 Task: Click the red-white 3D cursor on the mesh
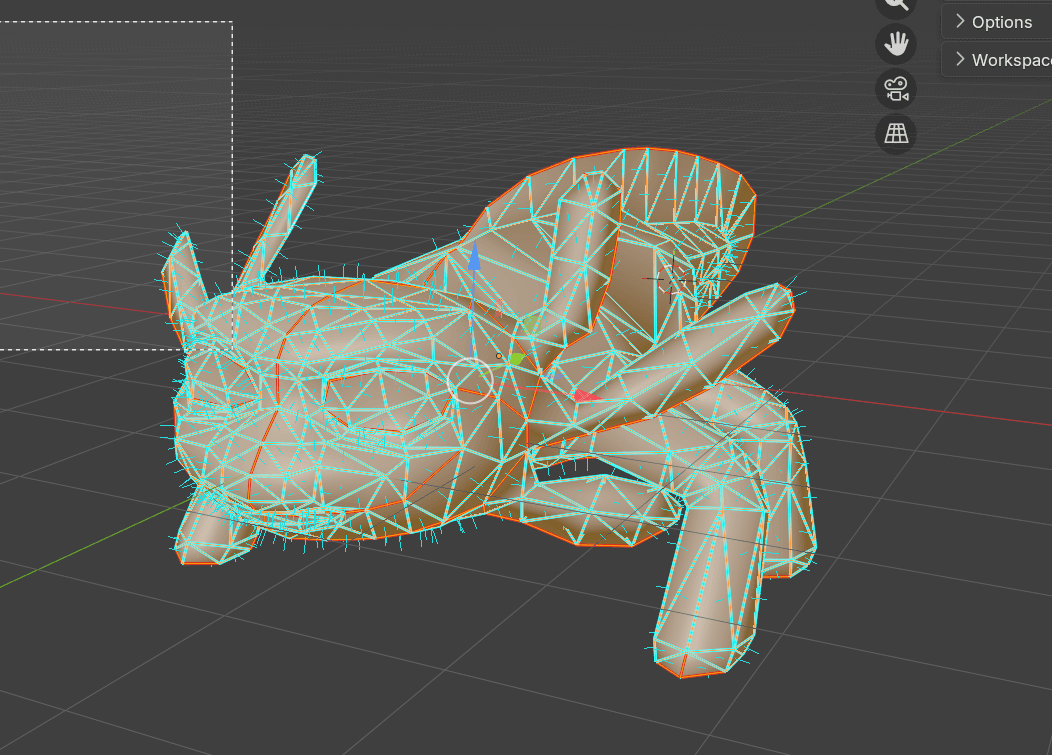tap(672, 279)
